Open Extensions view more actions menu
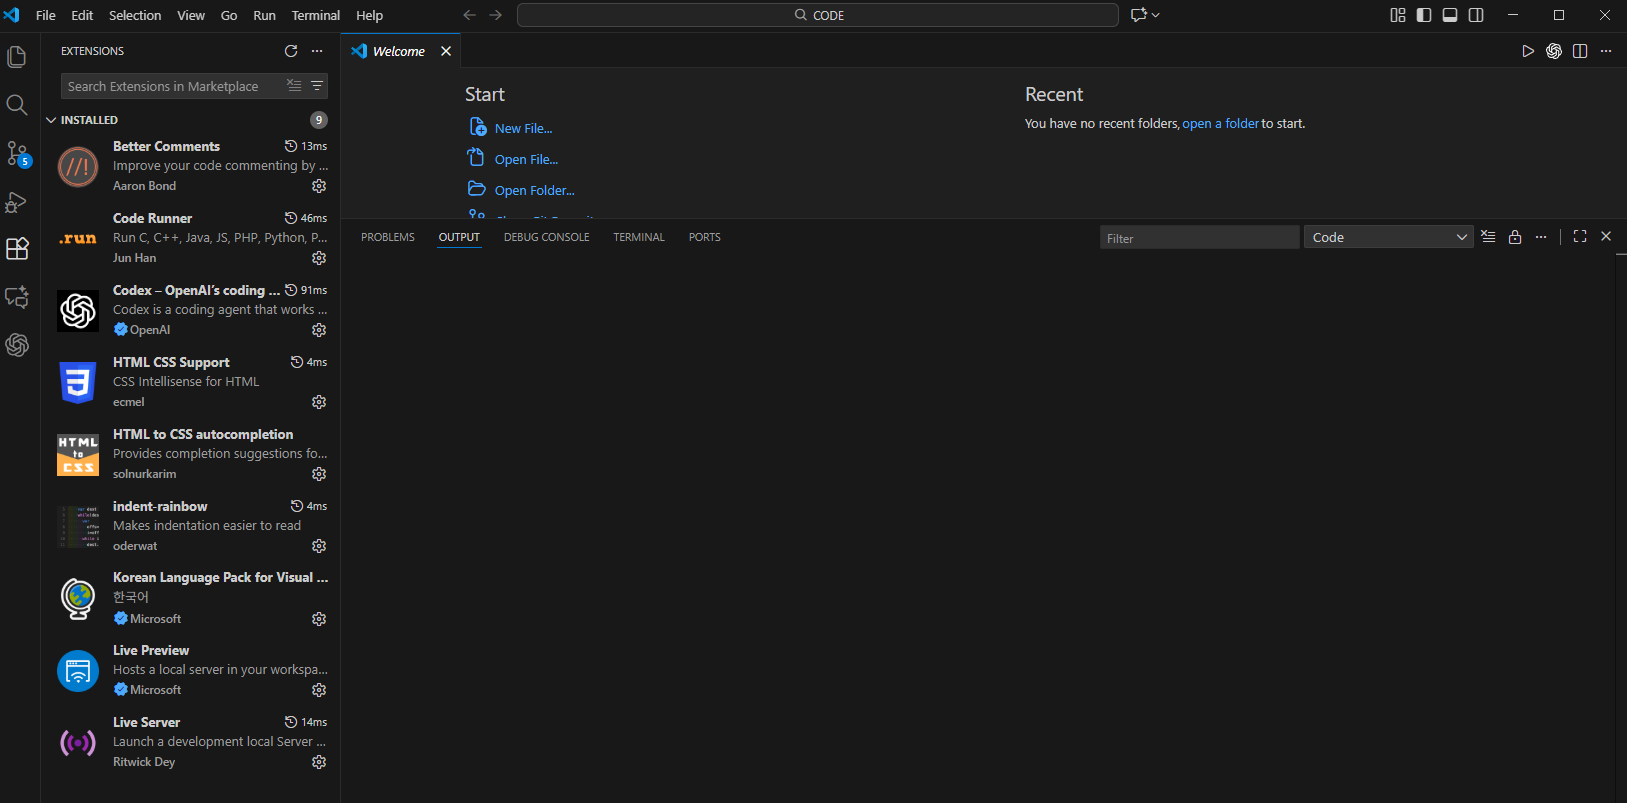This screenshot has width=1627, height=803. point(317,51)
